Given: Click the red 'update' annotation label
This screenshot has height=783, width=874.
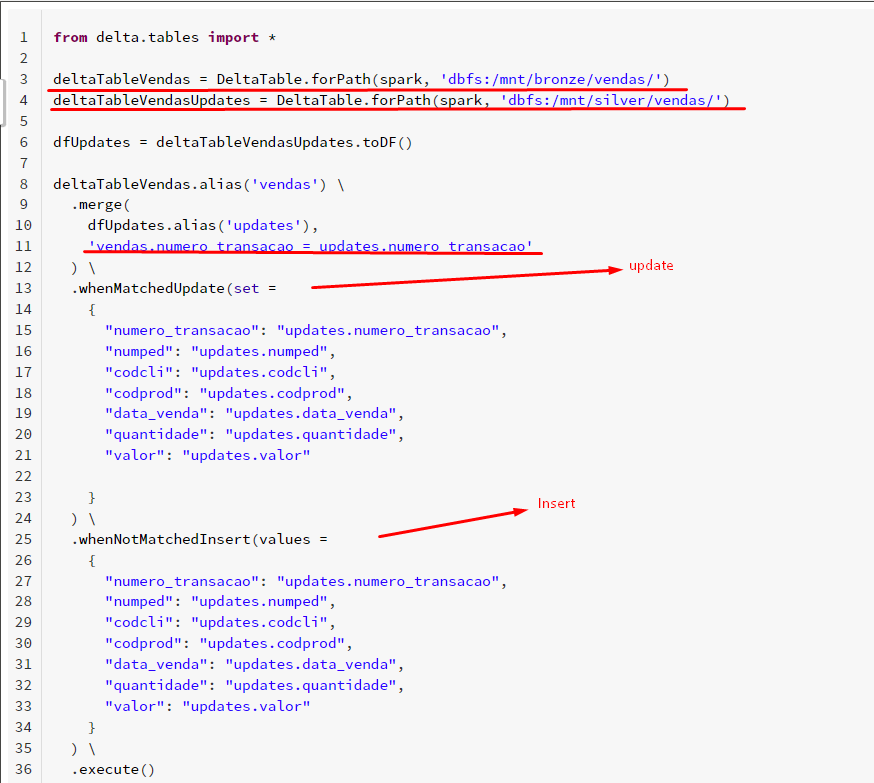Looking at the screenshot, I should pyautogui.click(x=651, y=266).
